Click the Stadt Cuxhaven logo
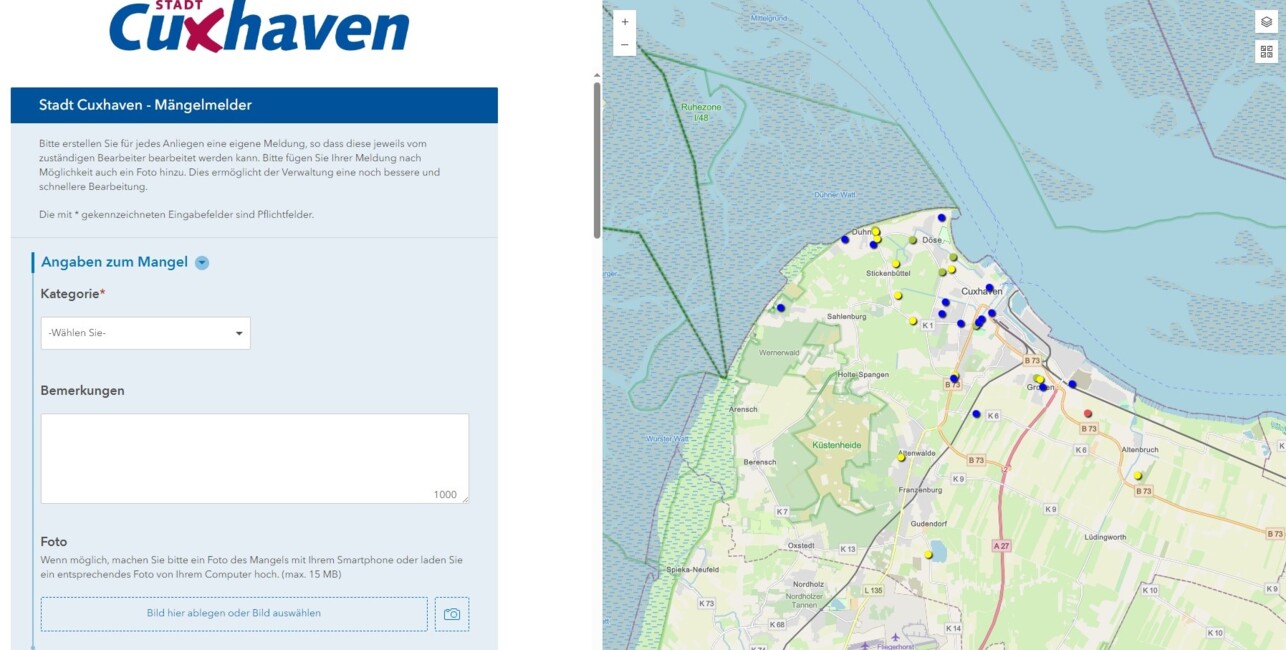Viewport: 1286px width, 650px height. click(x=259, y=27)
